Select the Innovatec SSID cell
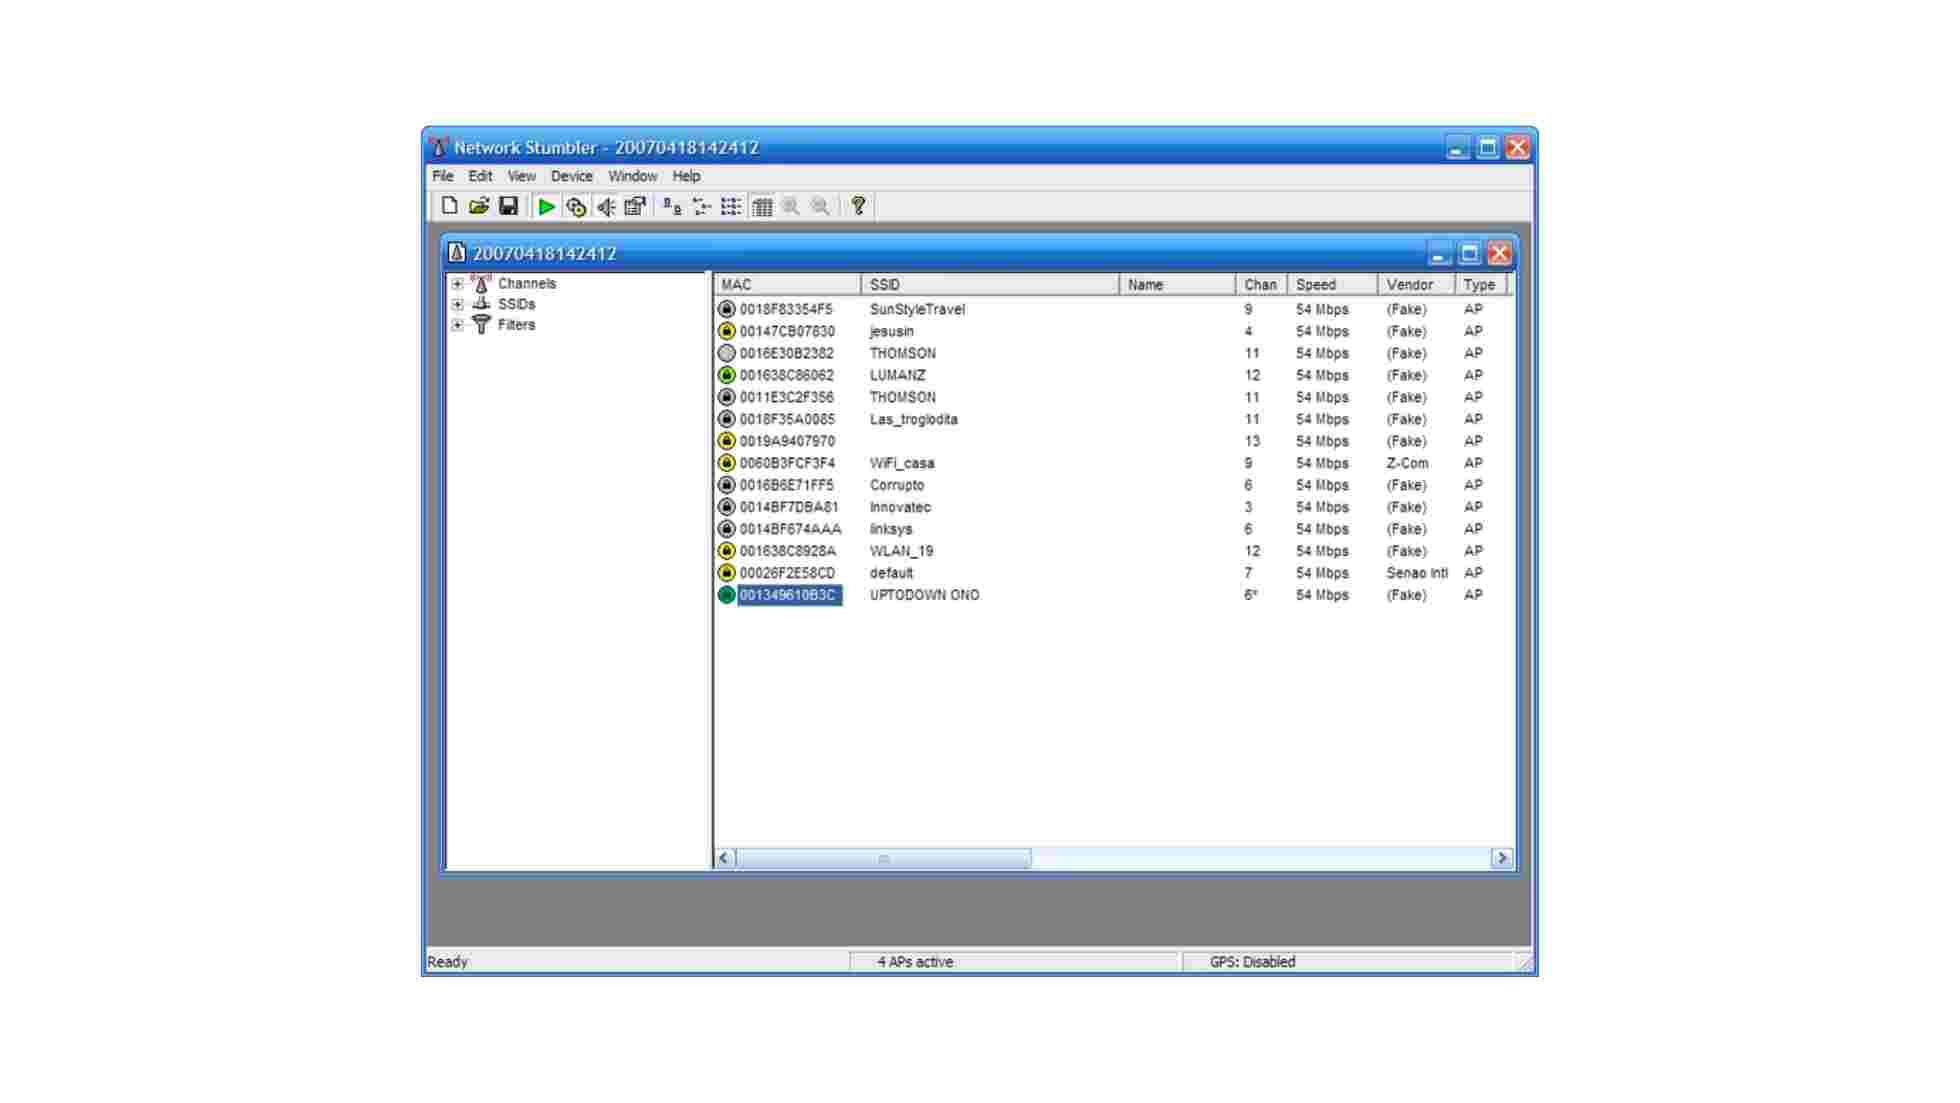Image resolution: width=1960 pixels, height=1103 pixels. point(900,507)
